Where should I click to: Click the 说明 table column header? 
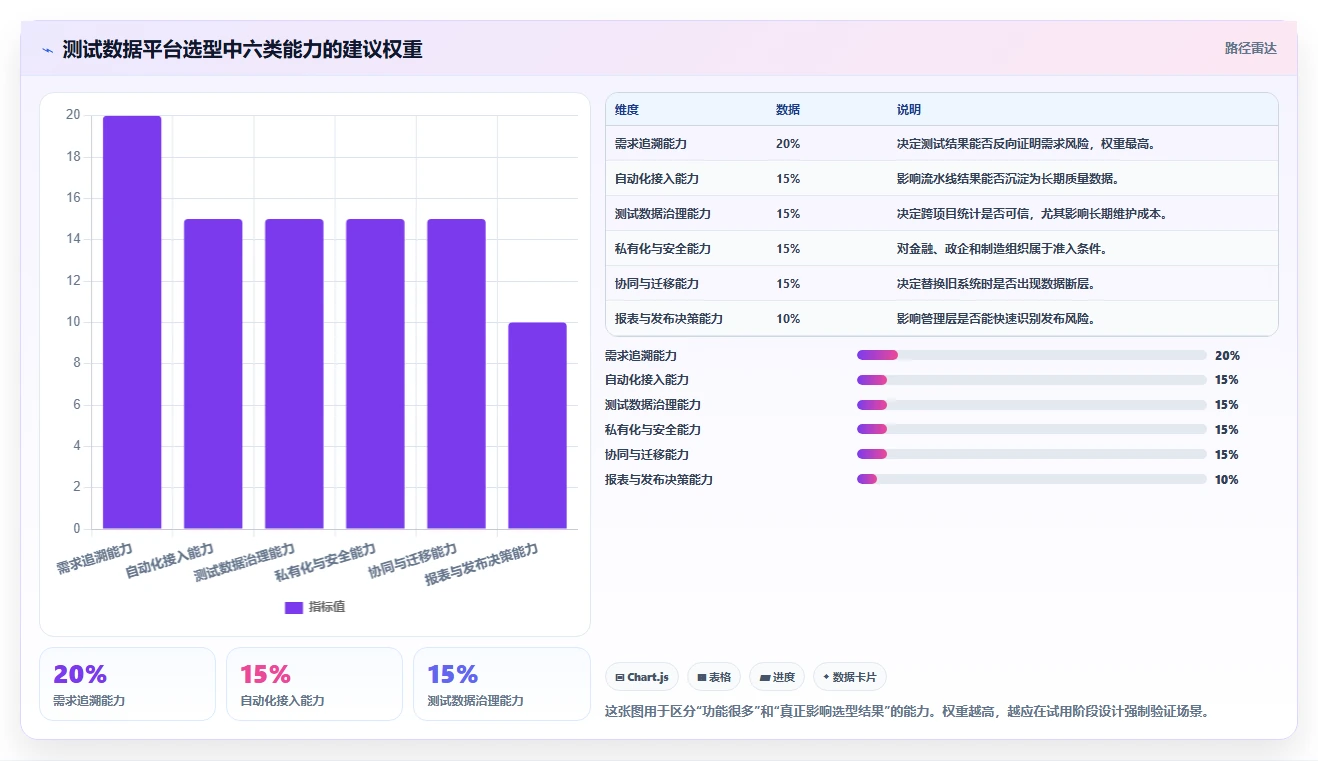908,110
